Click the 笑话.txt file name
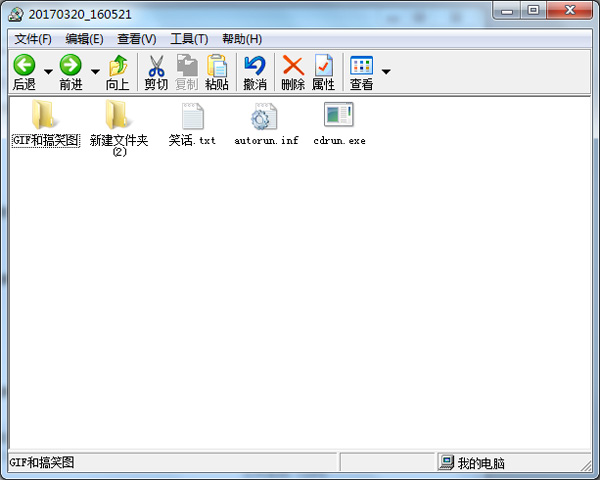 [x=192, y=140]
